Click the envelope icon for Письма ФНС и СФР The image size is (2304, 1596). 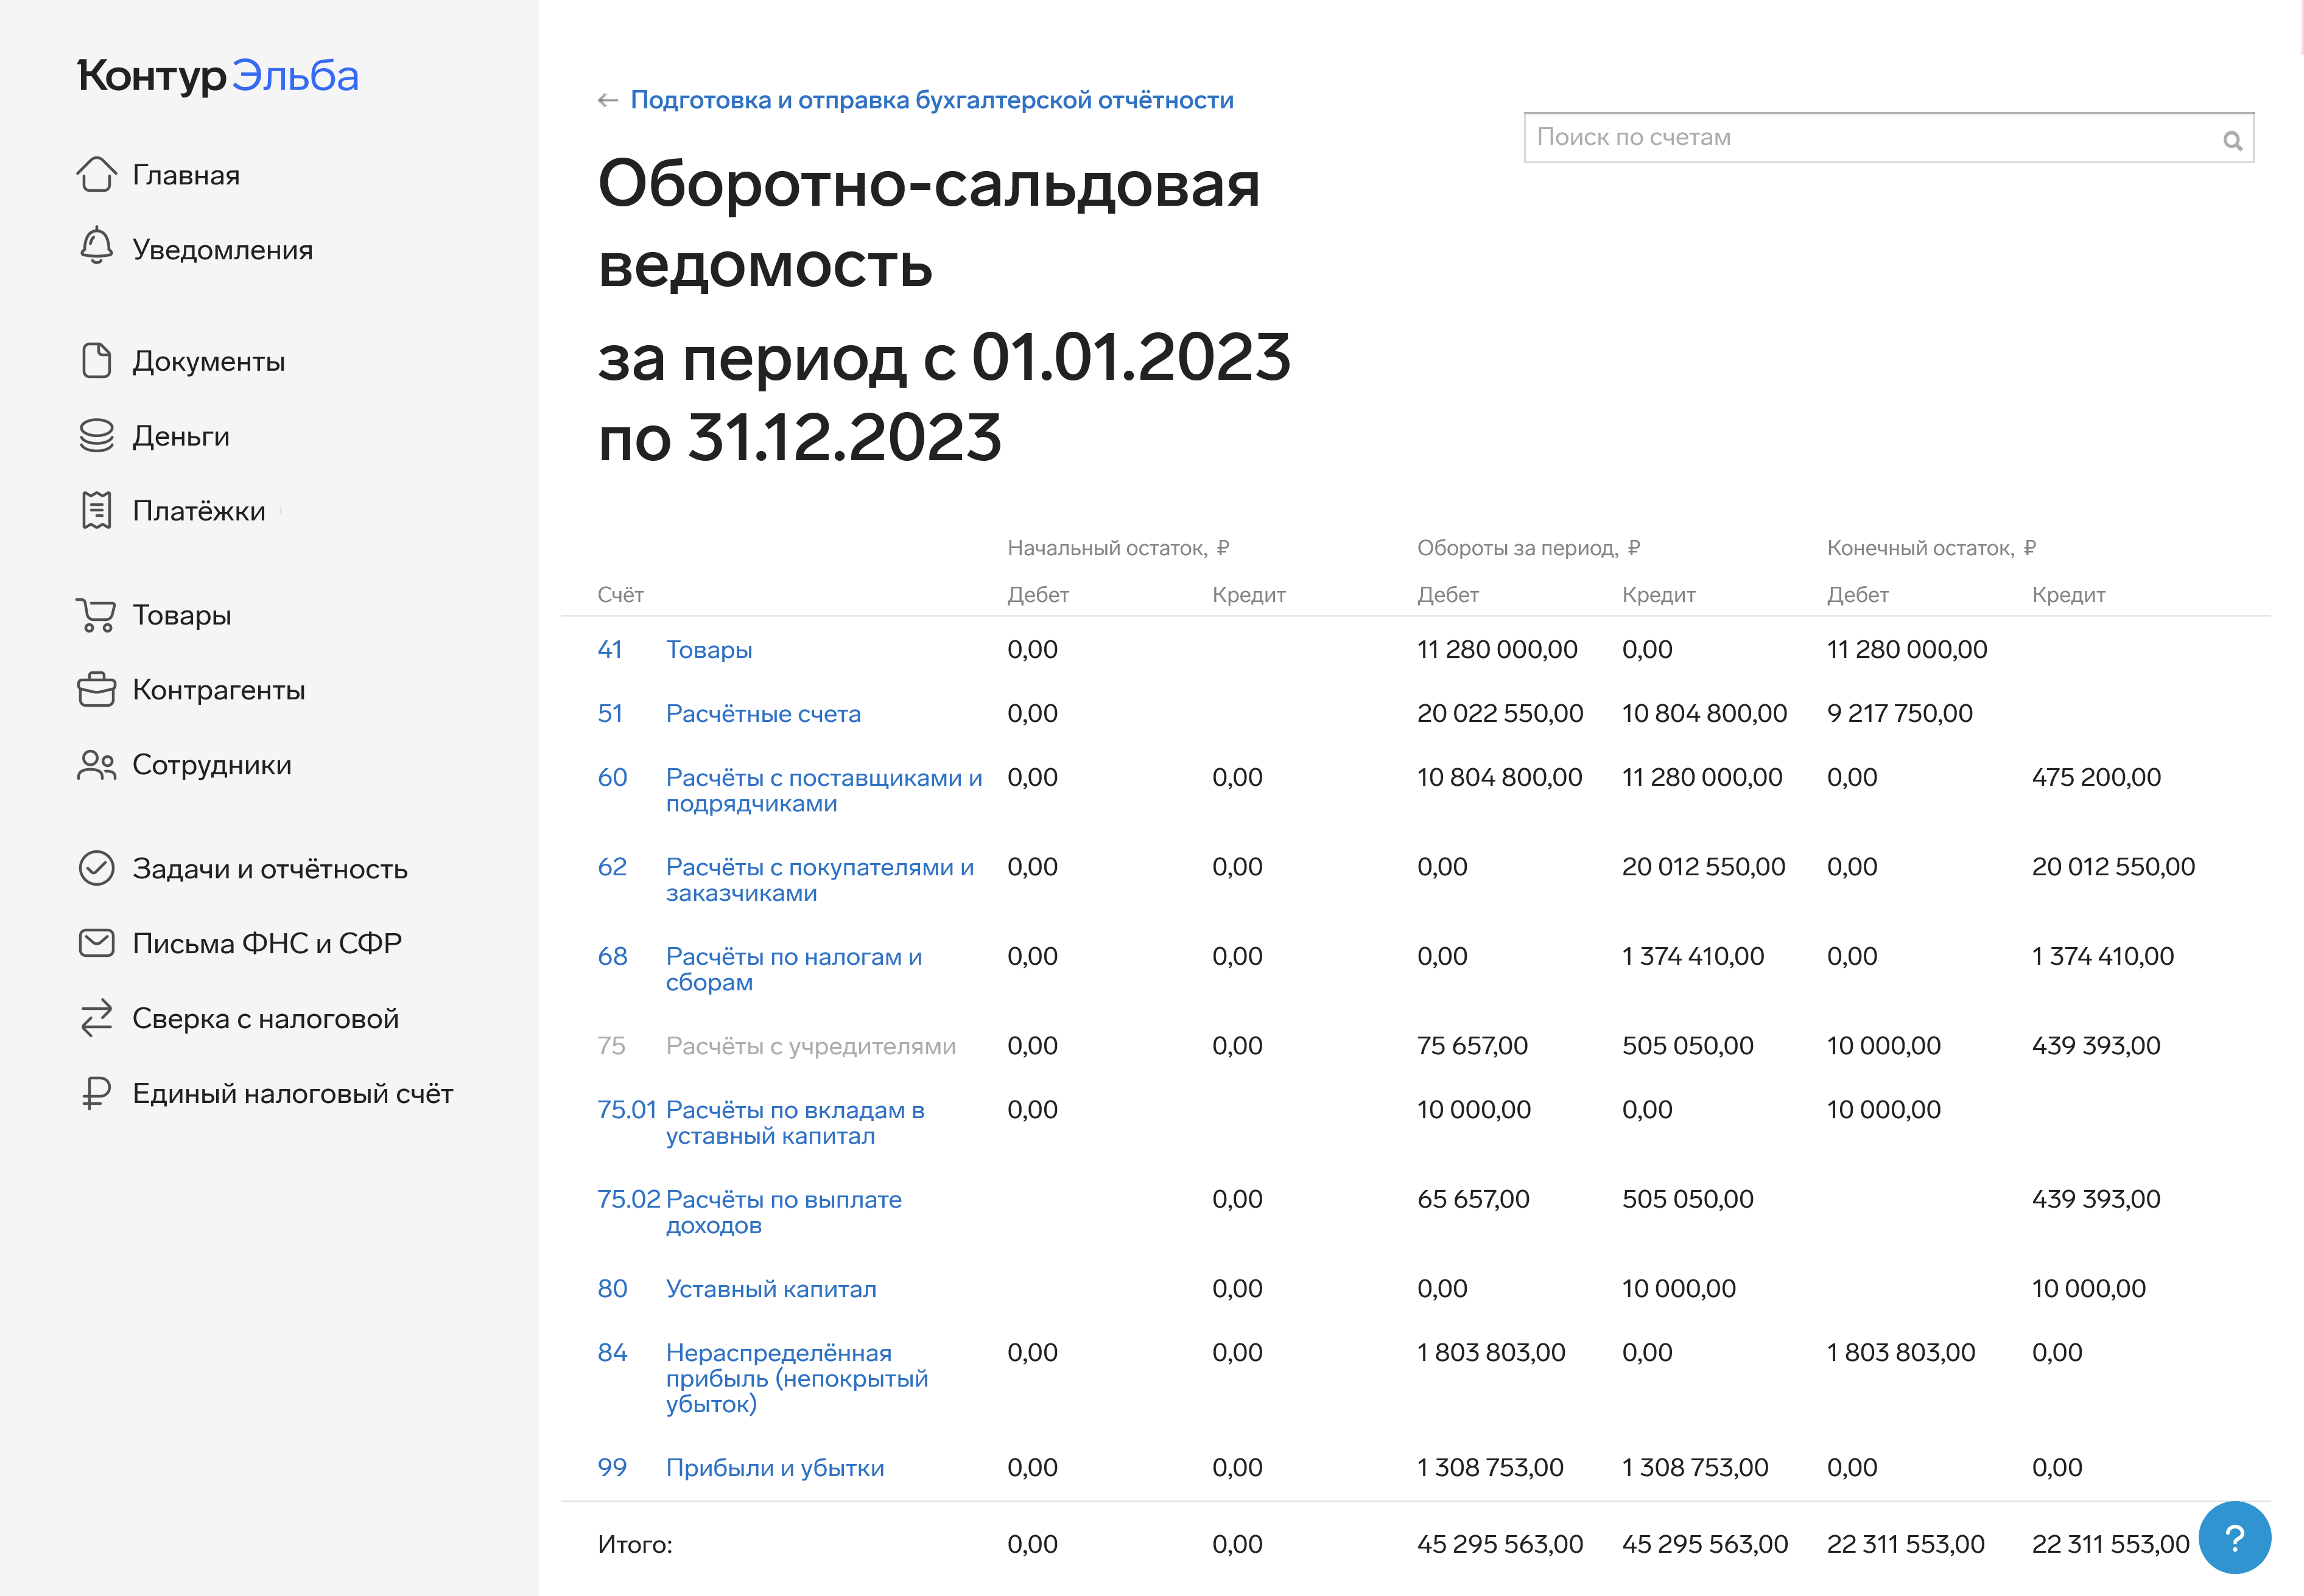pyautogui.click(x=96, y=943)
